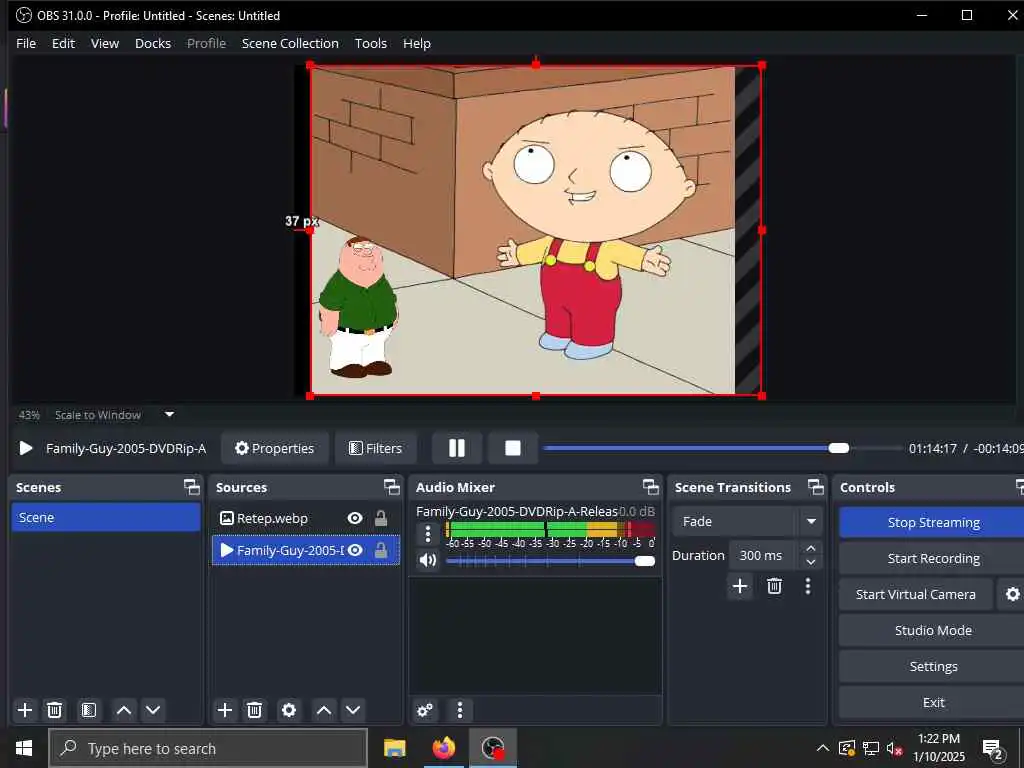Float the Audio Mixer dock panel

[x=650, y=487]
